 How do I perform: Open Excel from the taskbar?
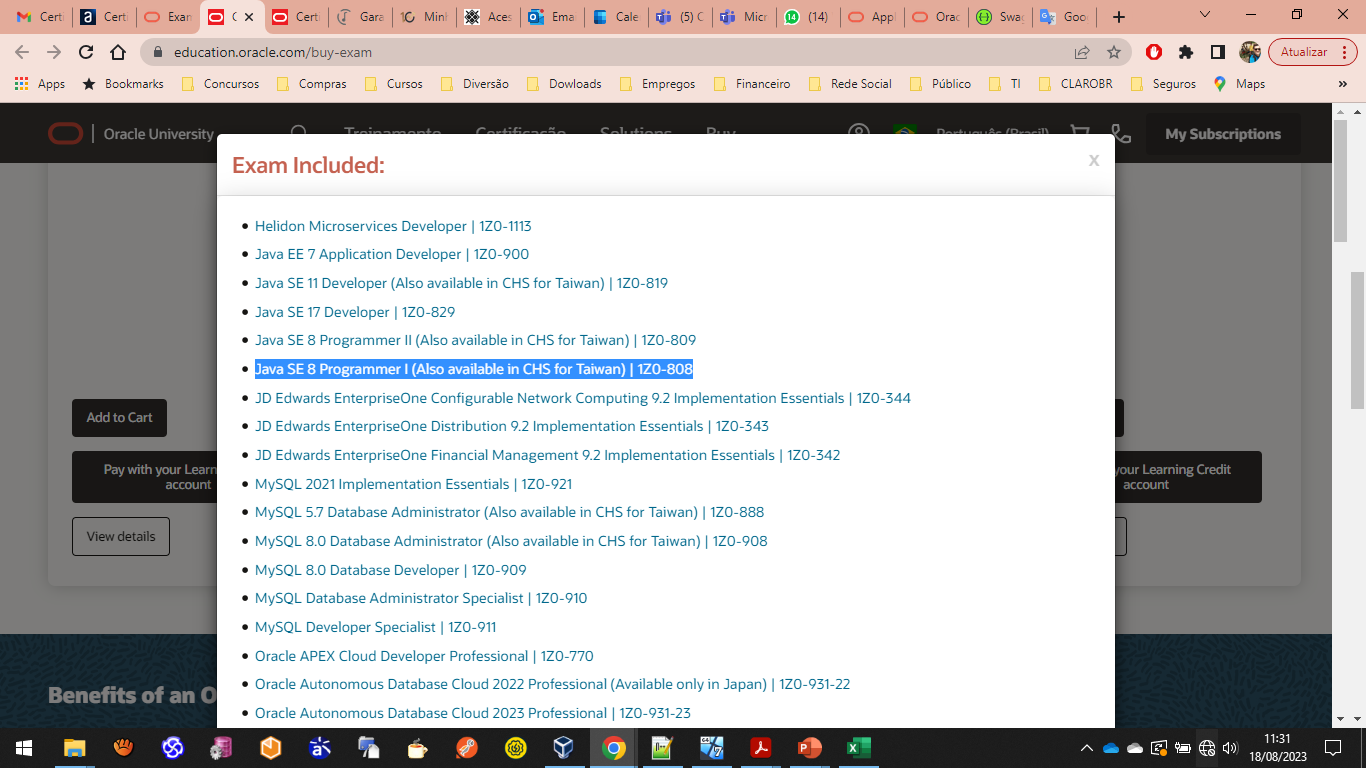[859, 748]
